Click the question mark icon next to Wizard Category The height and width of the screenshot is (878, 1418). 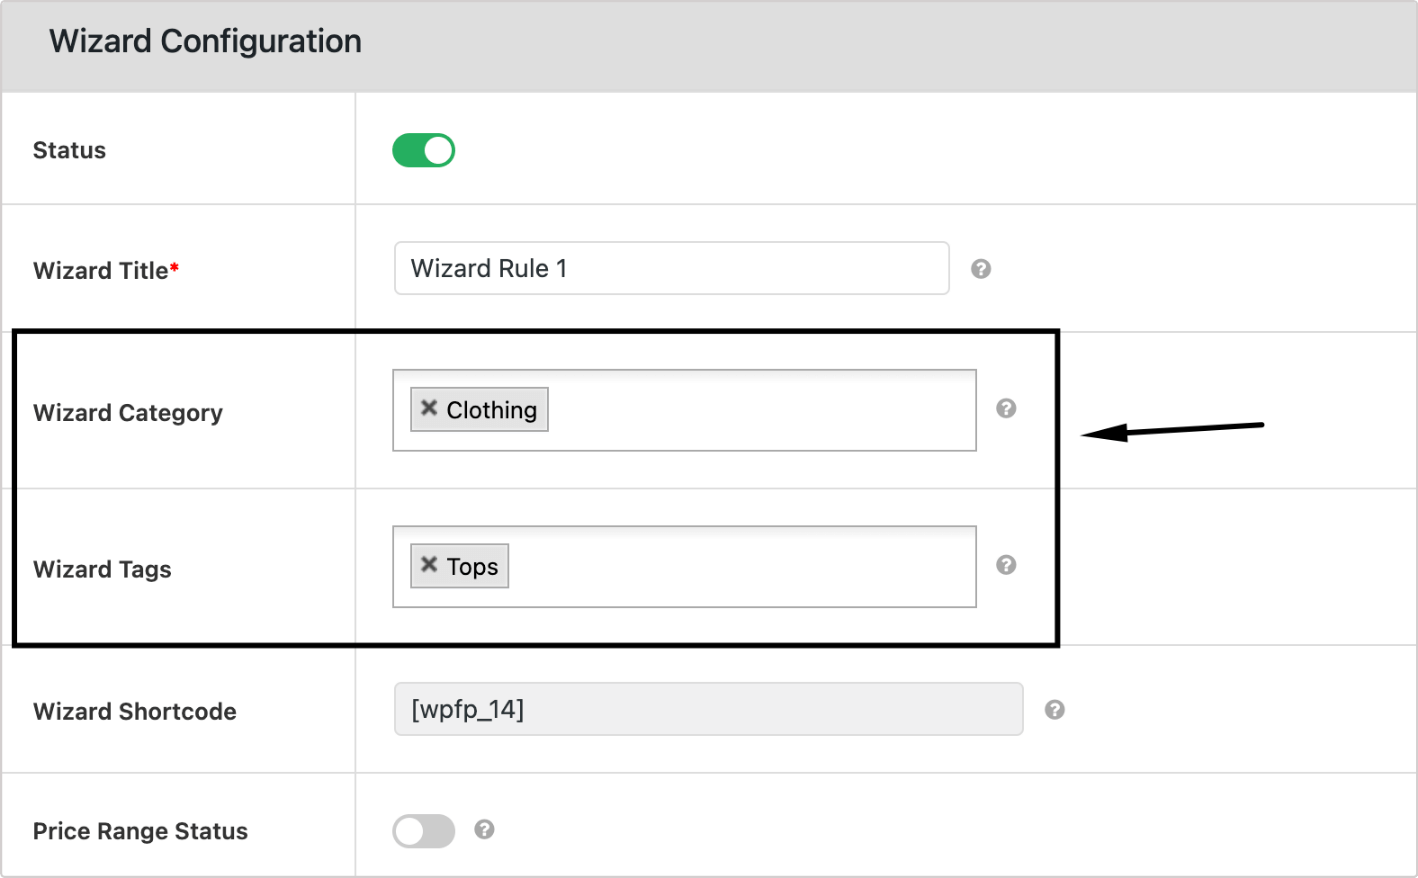(x=1006, y=408)
